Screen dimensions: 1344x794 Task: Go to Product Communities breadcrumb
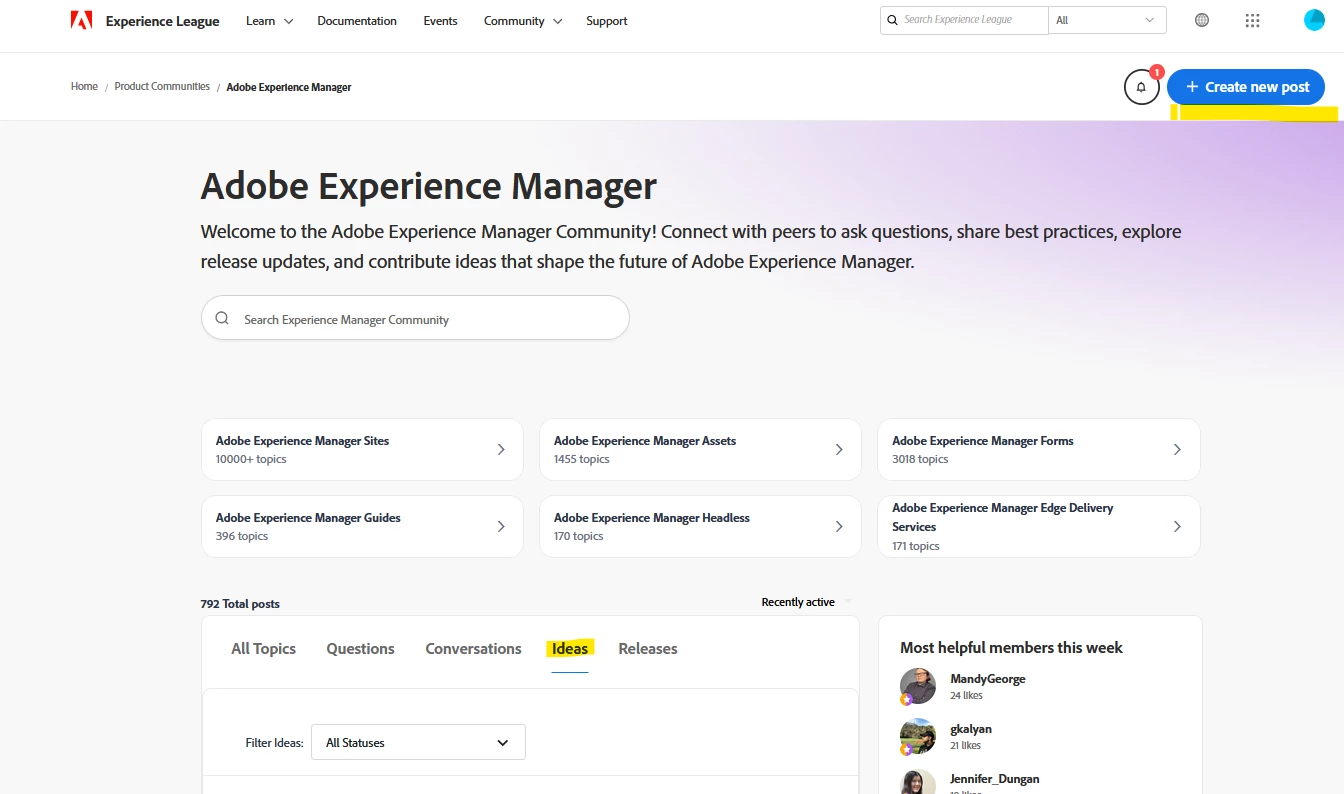[162, 87]
